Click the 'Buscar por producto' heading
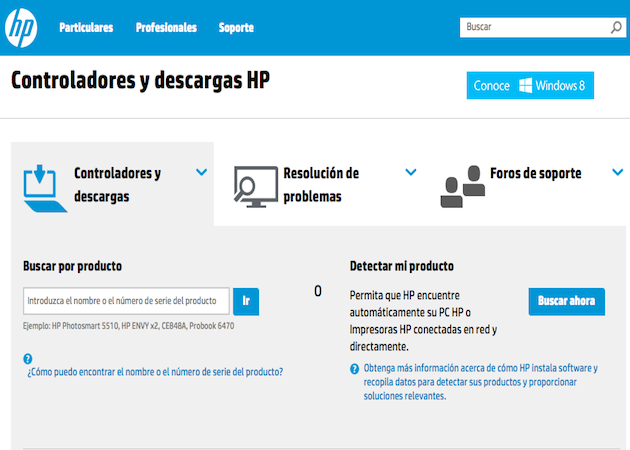 click(x=72, y=266)
